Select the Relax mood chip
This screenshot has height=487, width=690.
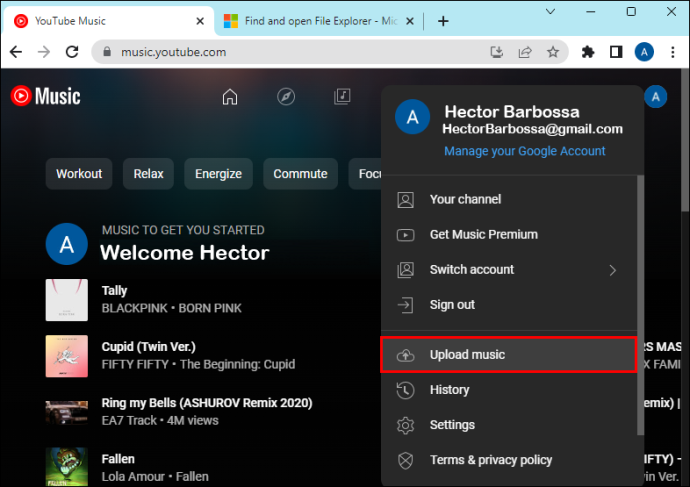[148, 174]
